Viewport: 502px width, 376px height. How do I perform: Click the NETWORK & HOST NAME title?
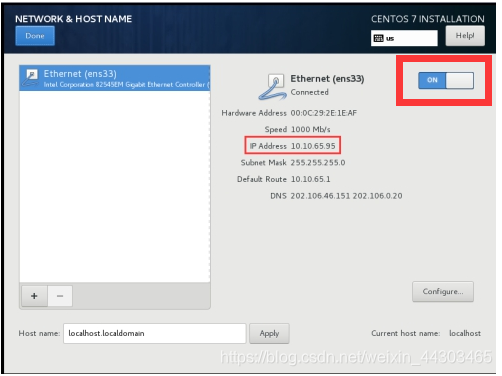[x=74, y=19]
